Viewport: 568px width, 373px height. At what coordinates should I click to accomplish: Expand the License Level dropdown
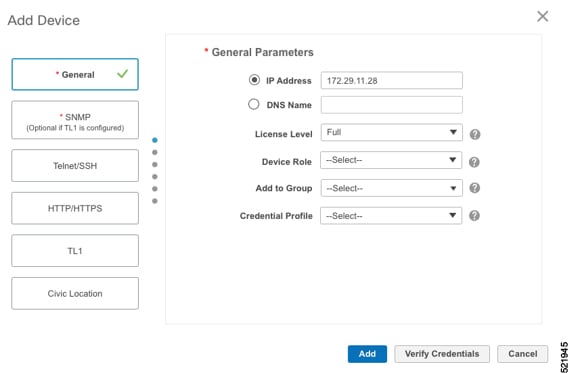coord(392,133)
